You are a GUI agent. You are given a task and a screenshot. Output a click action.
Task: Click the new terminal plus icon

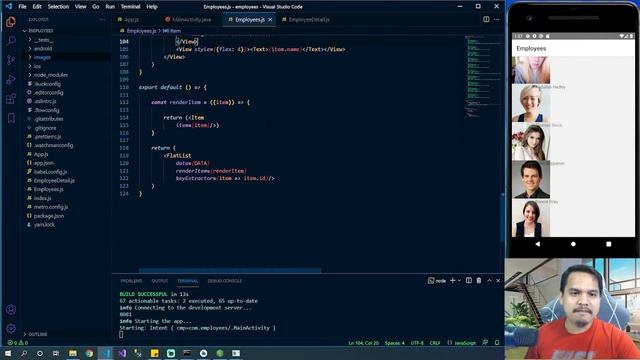click(452, 280)
